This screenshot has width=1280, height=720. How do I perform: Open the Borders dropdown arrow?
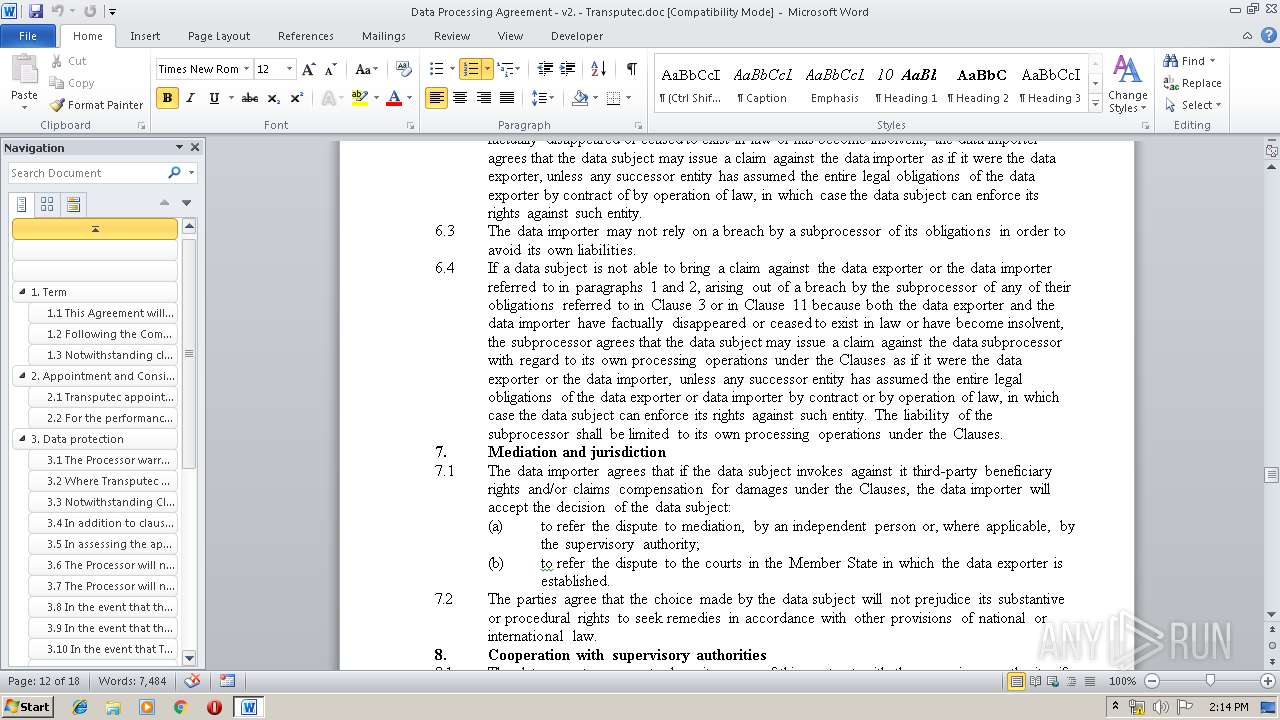[627, 98]
